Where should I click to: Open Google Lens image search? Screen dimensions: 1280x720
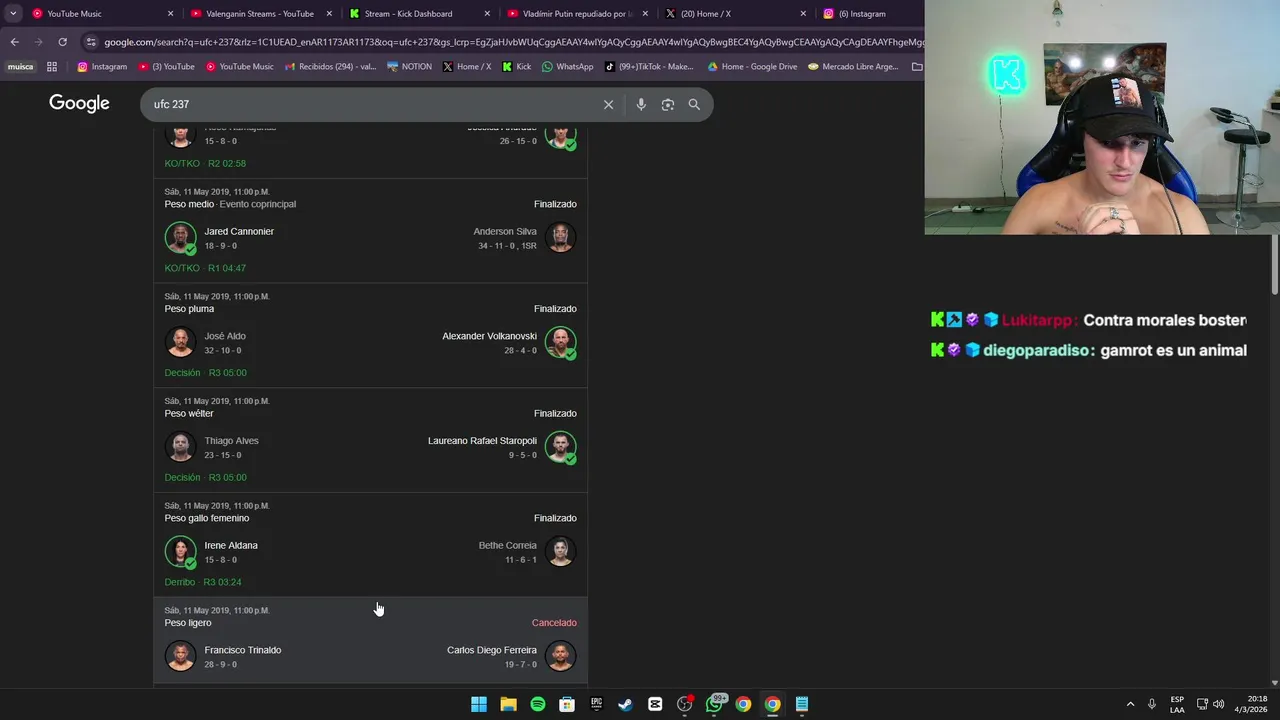click(x=668, y=104)
